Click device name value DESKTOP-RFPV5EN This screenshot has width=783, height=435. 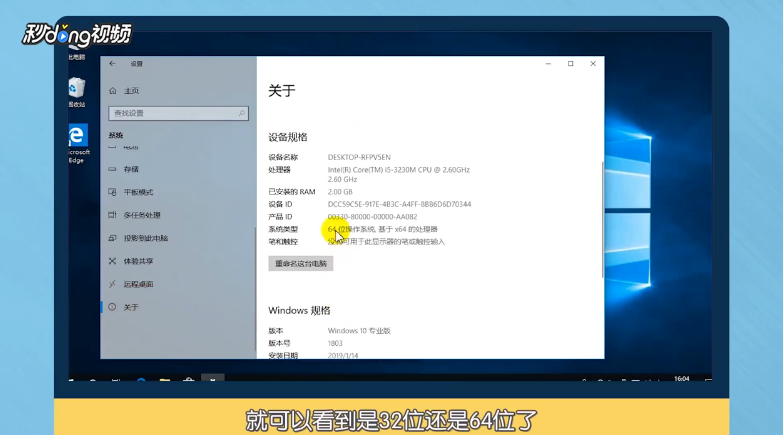click(359, 157)
